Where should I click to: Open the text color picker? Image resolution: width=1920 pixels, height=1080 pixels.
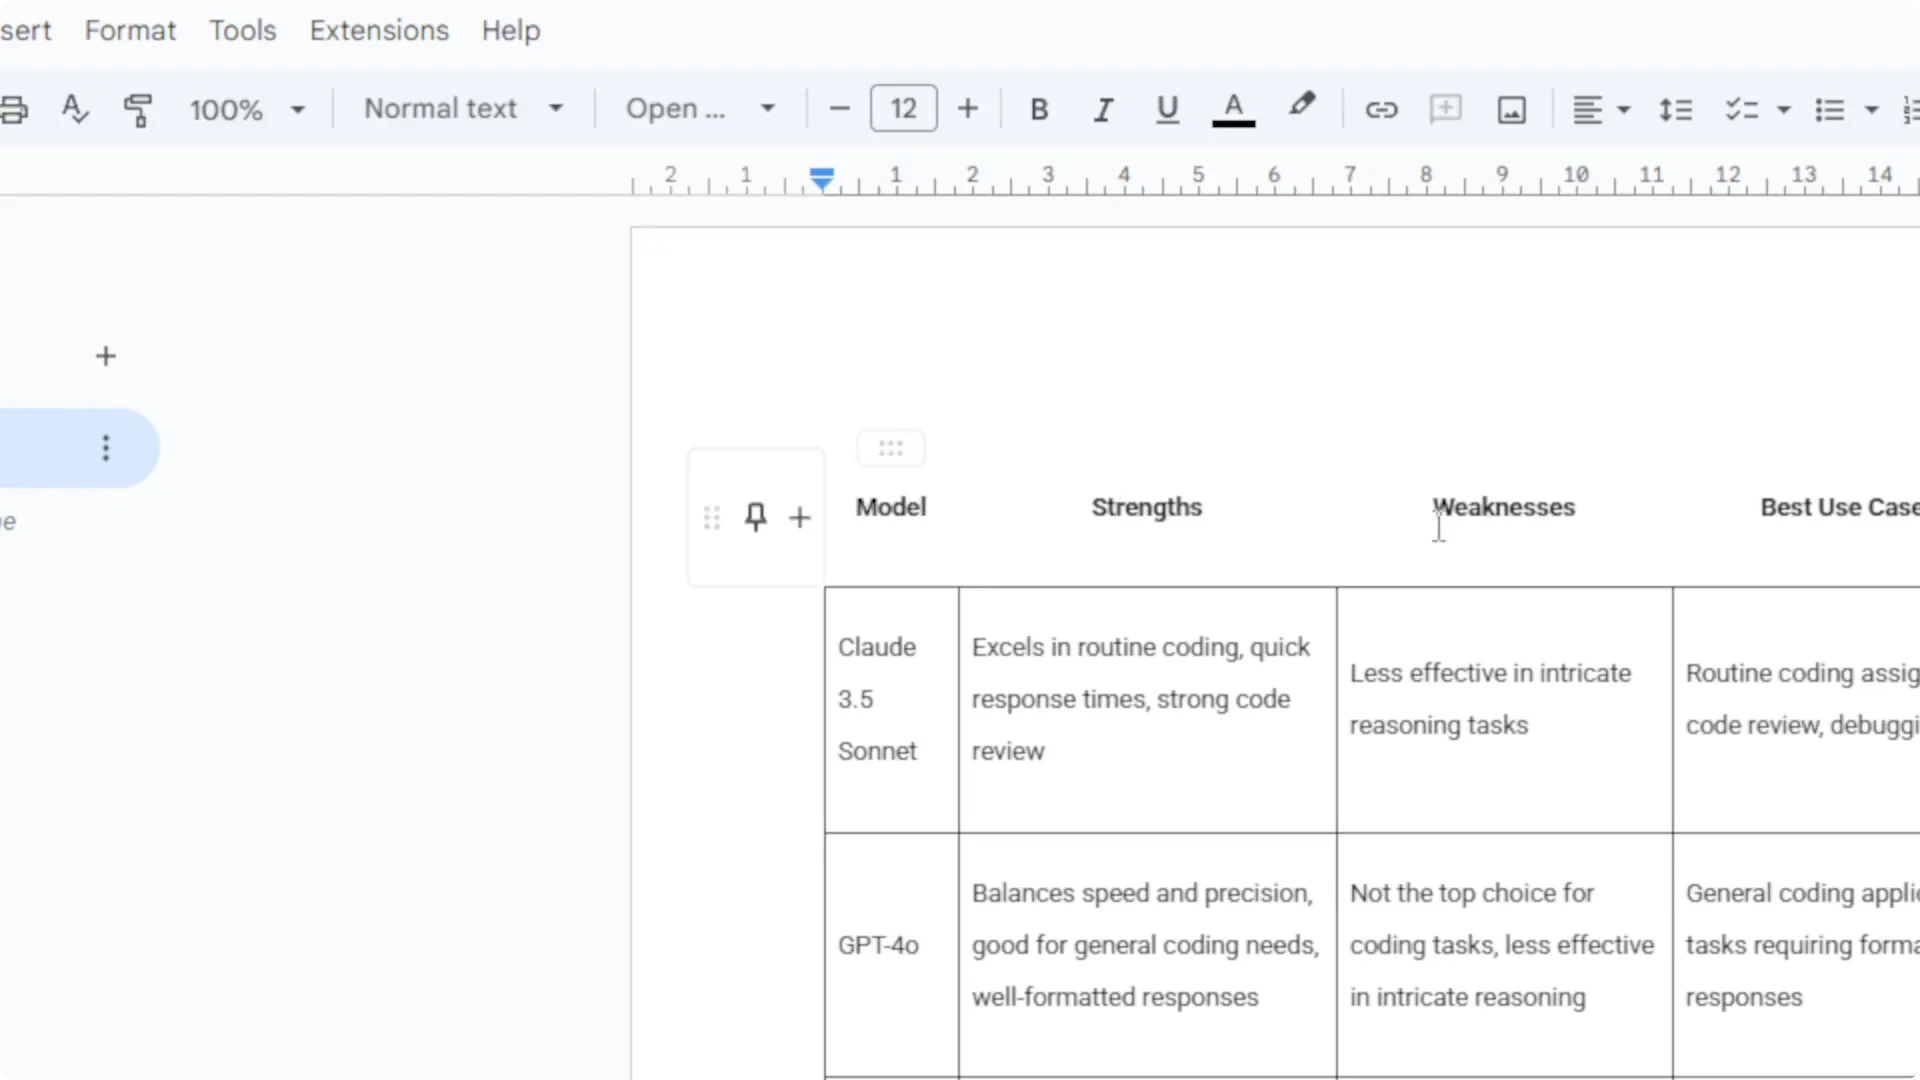pyautogui.click(x=1233, y=109)
